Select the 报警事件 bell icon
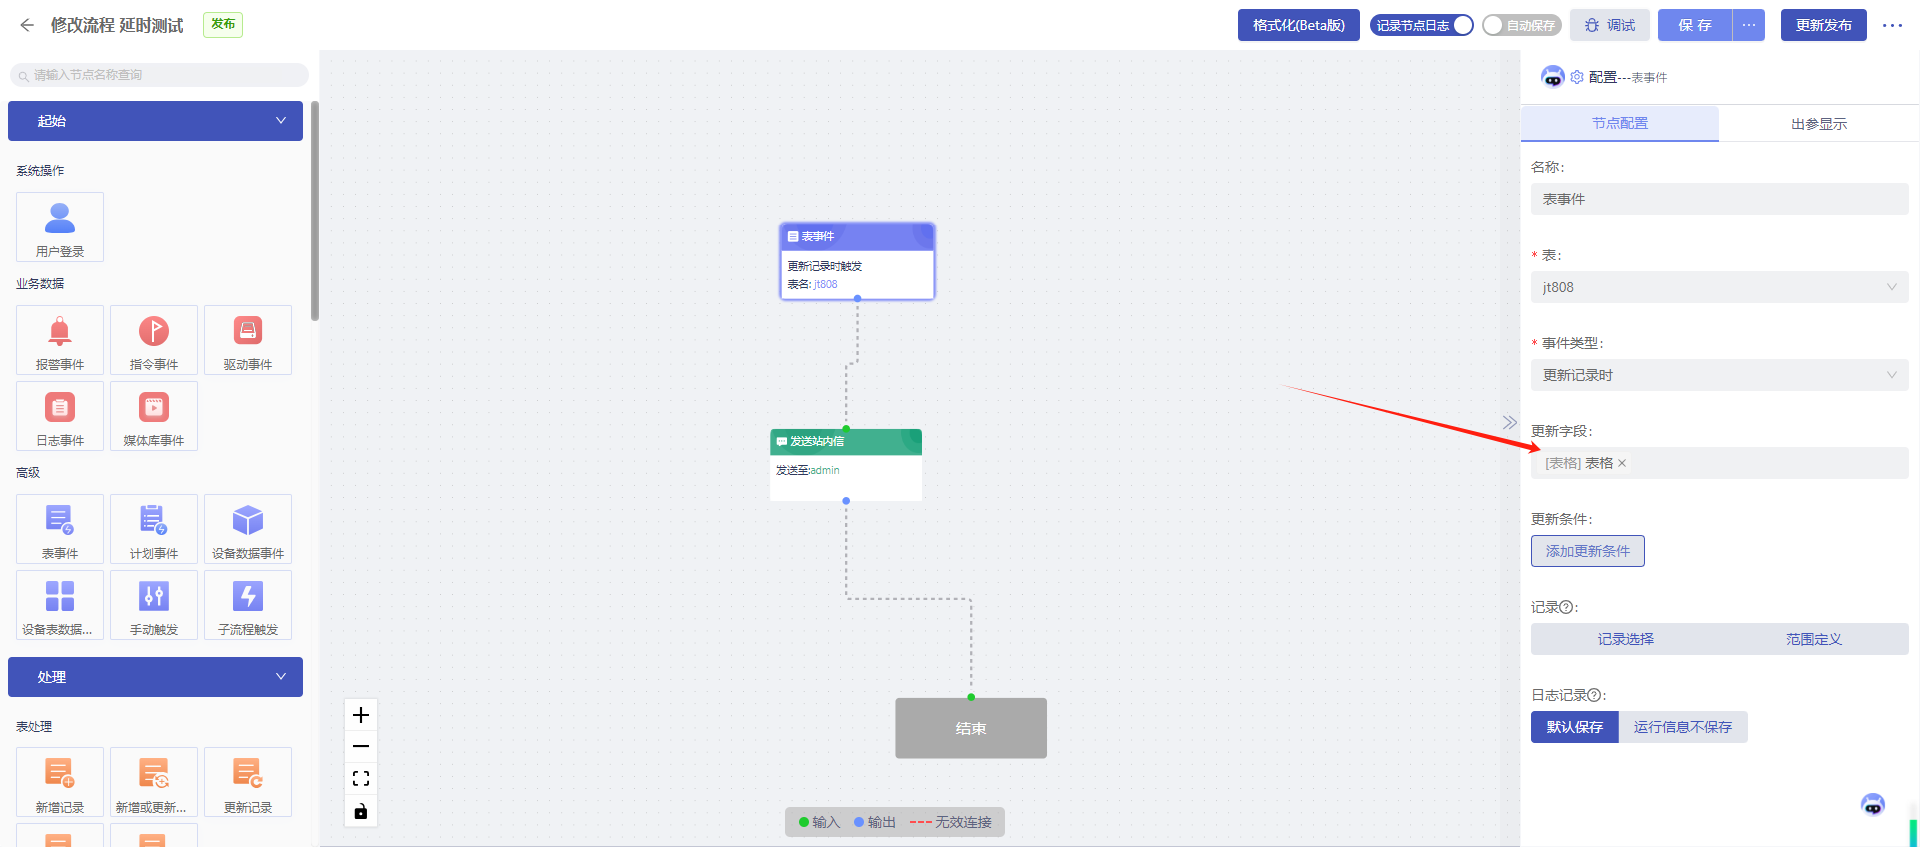Image resolution: width=1920 pixels, height=847 pixels. point(60,331)
